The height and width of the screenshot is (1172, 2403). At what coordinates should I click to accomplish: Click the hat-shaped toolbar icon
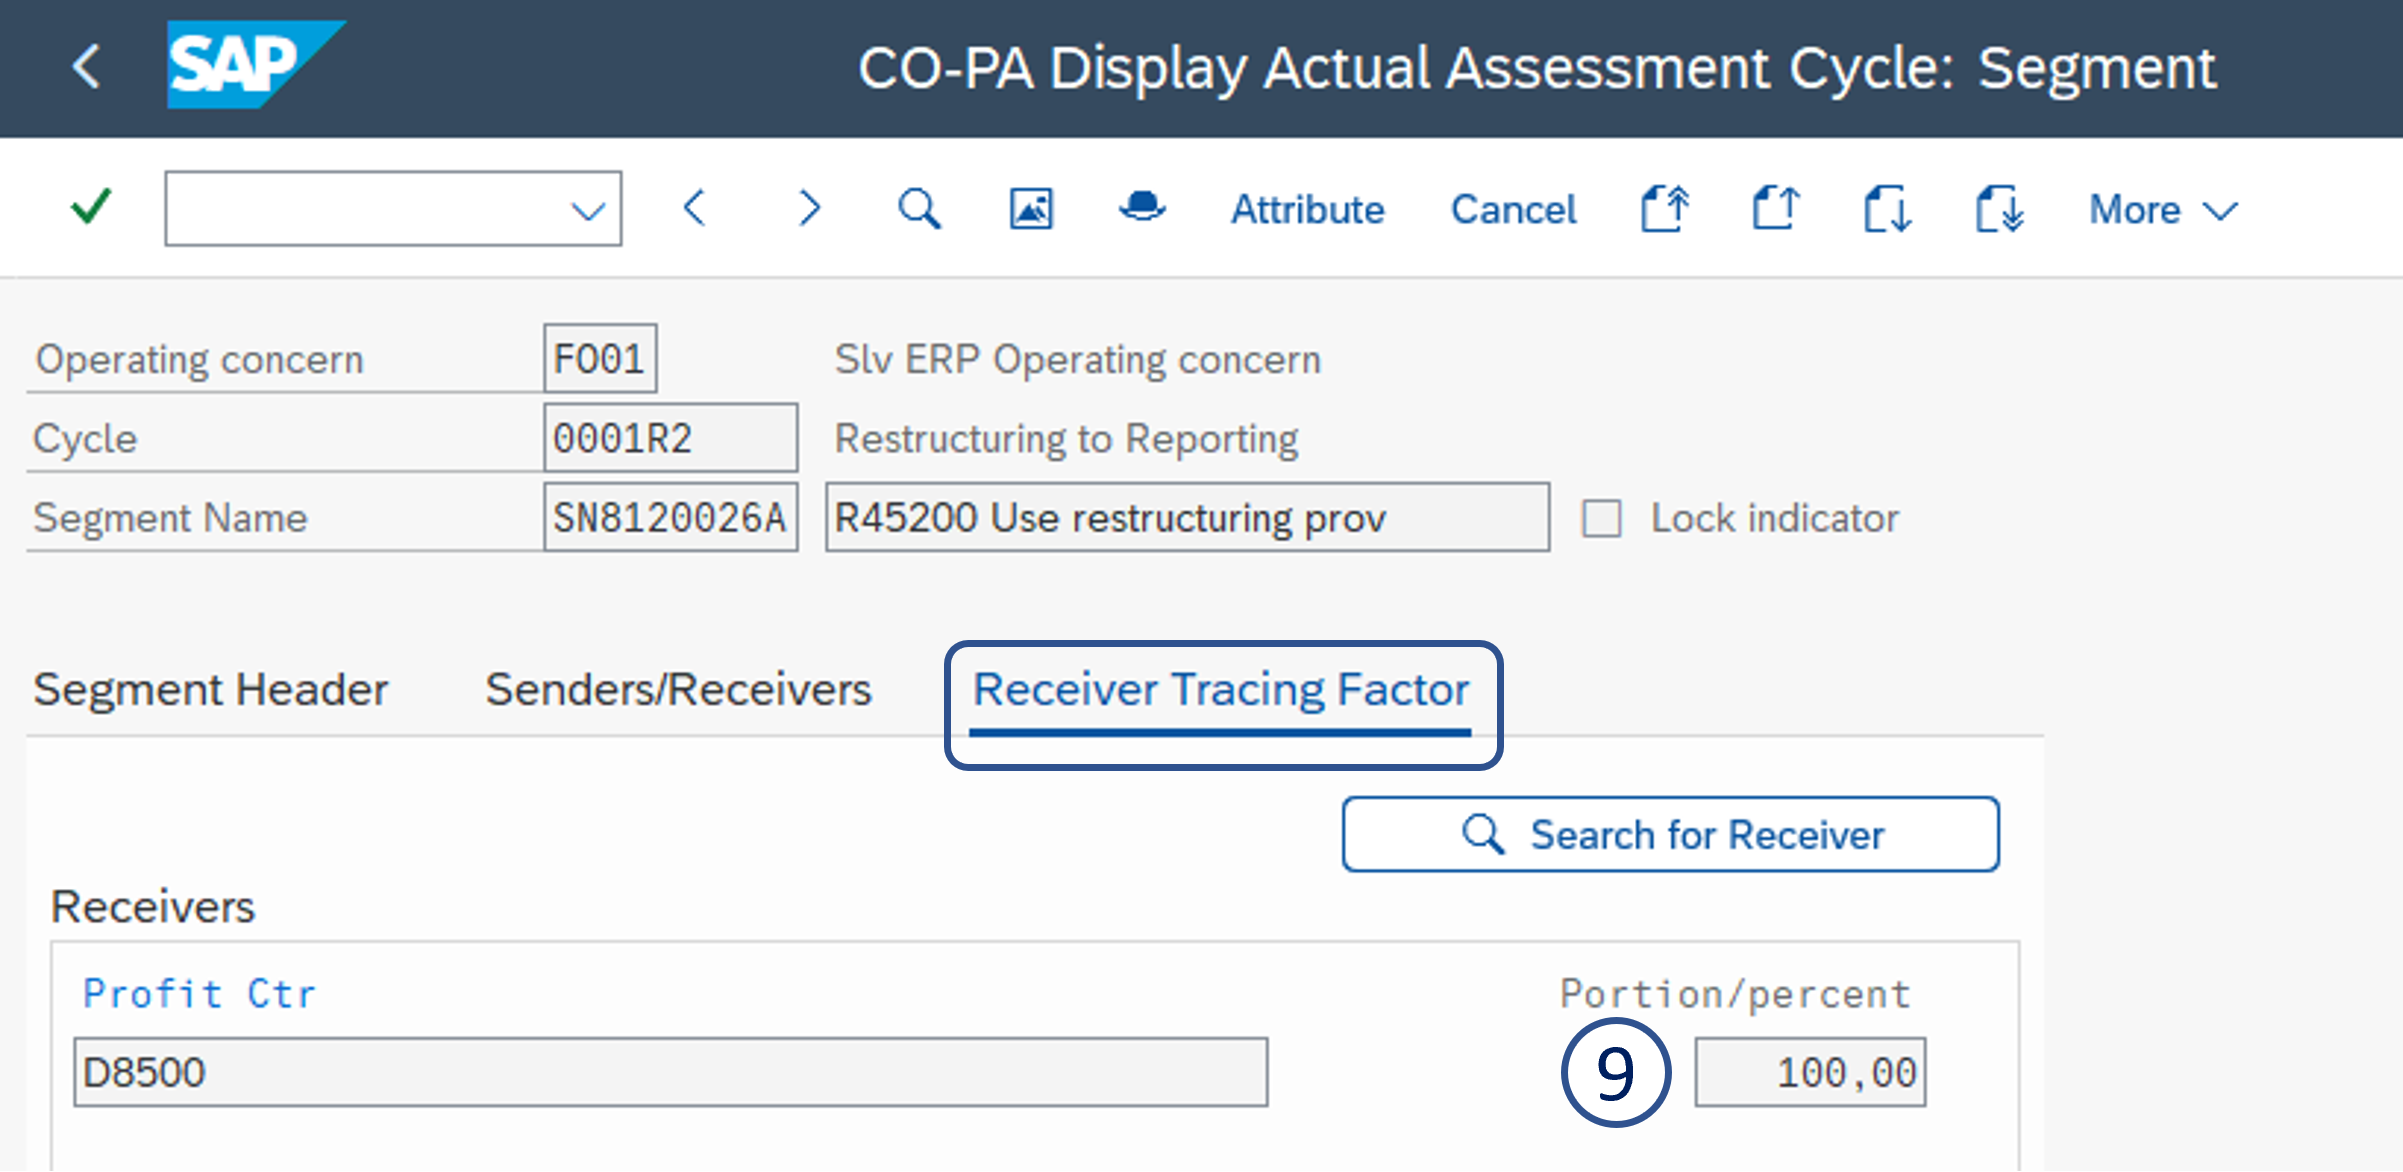(x=1142, y=207)
